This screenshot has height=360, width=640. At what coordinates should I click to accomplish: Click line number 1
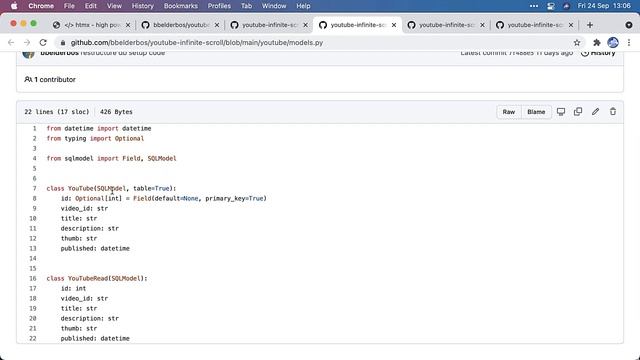click(34, 128)
